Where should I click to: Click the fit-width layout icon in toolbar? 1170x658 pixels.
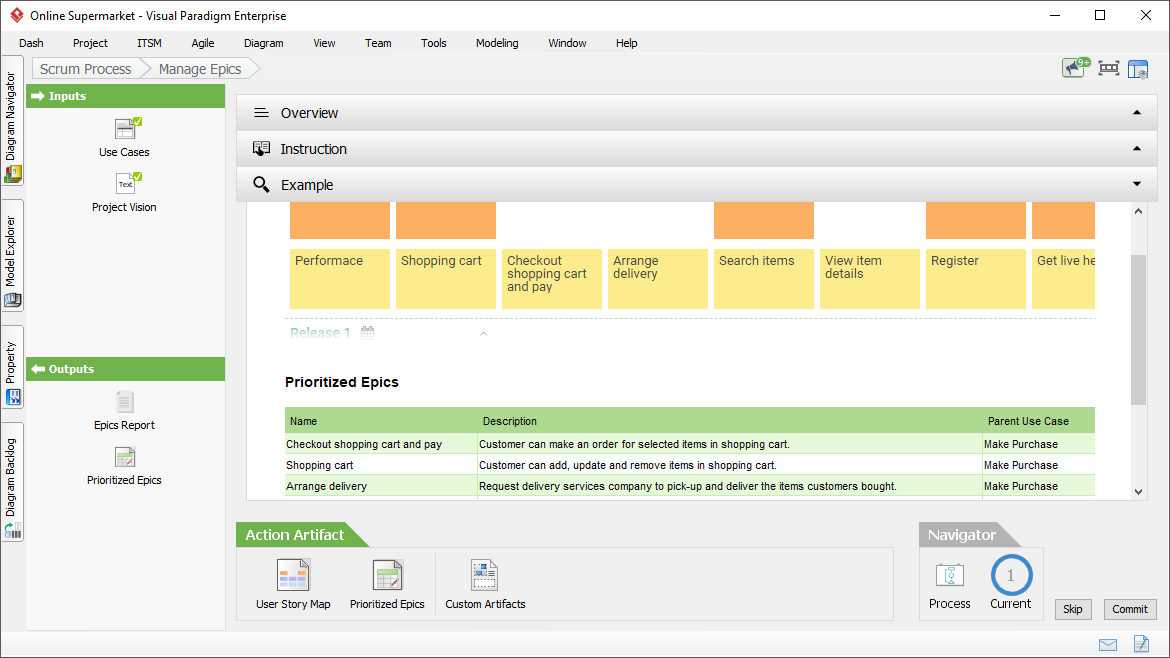(x=1109, y=69)
